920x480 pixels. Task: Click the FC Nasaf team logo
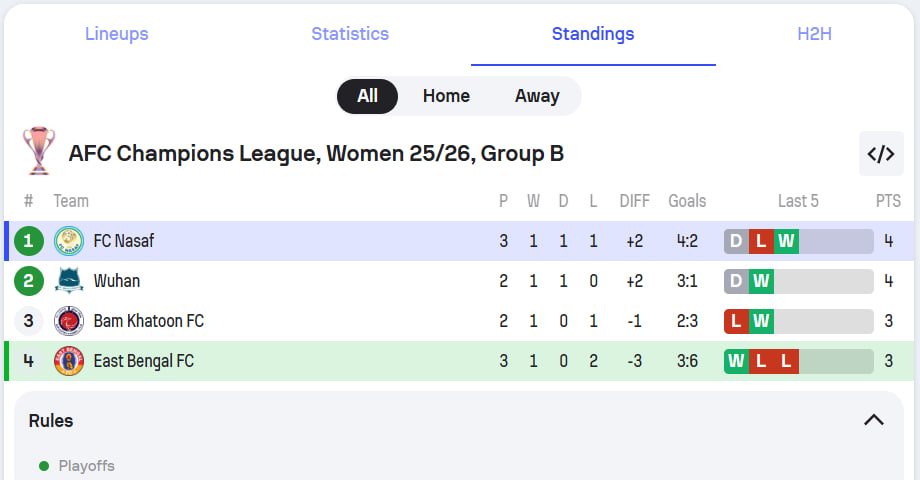(69, 241)
